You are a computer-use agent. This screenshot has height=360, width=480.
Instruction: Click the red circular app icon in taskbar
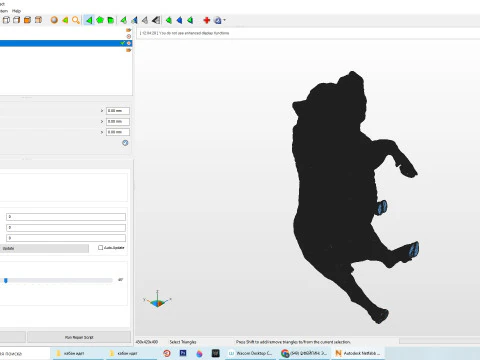[167, 353]
